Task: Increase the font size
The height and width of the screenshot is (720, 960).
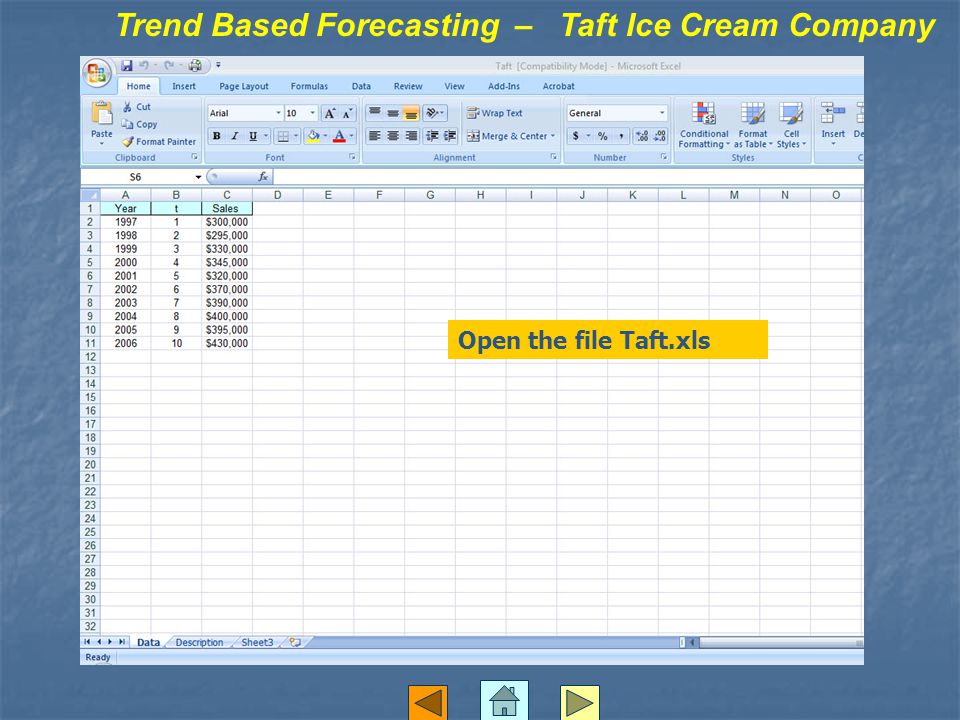Action: [330, 113]
